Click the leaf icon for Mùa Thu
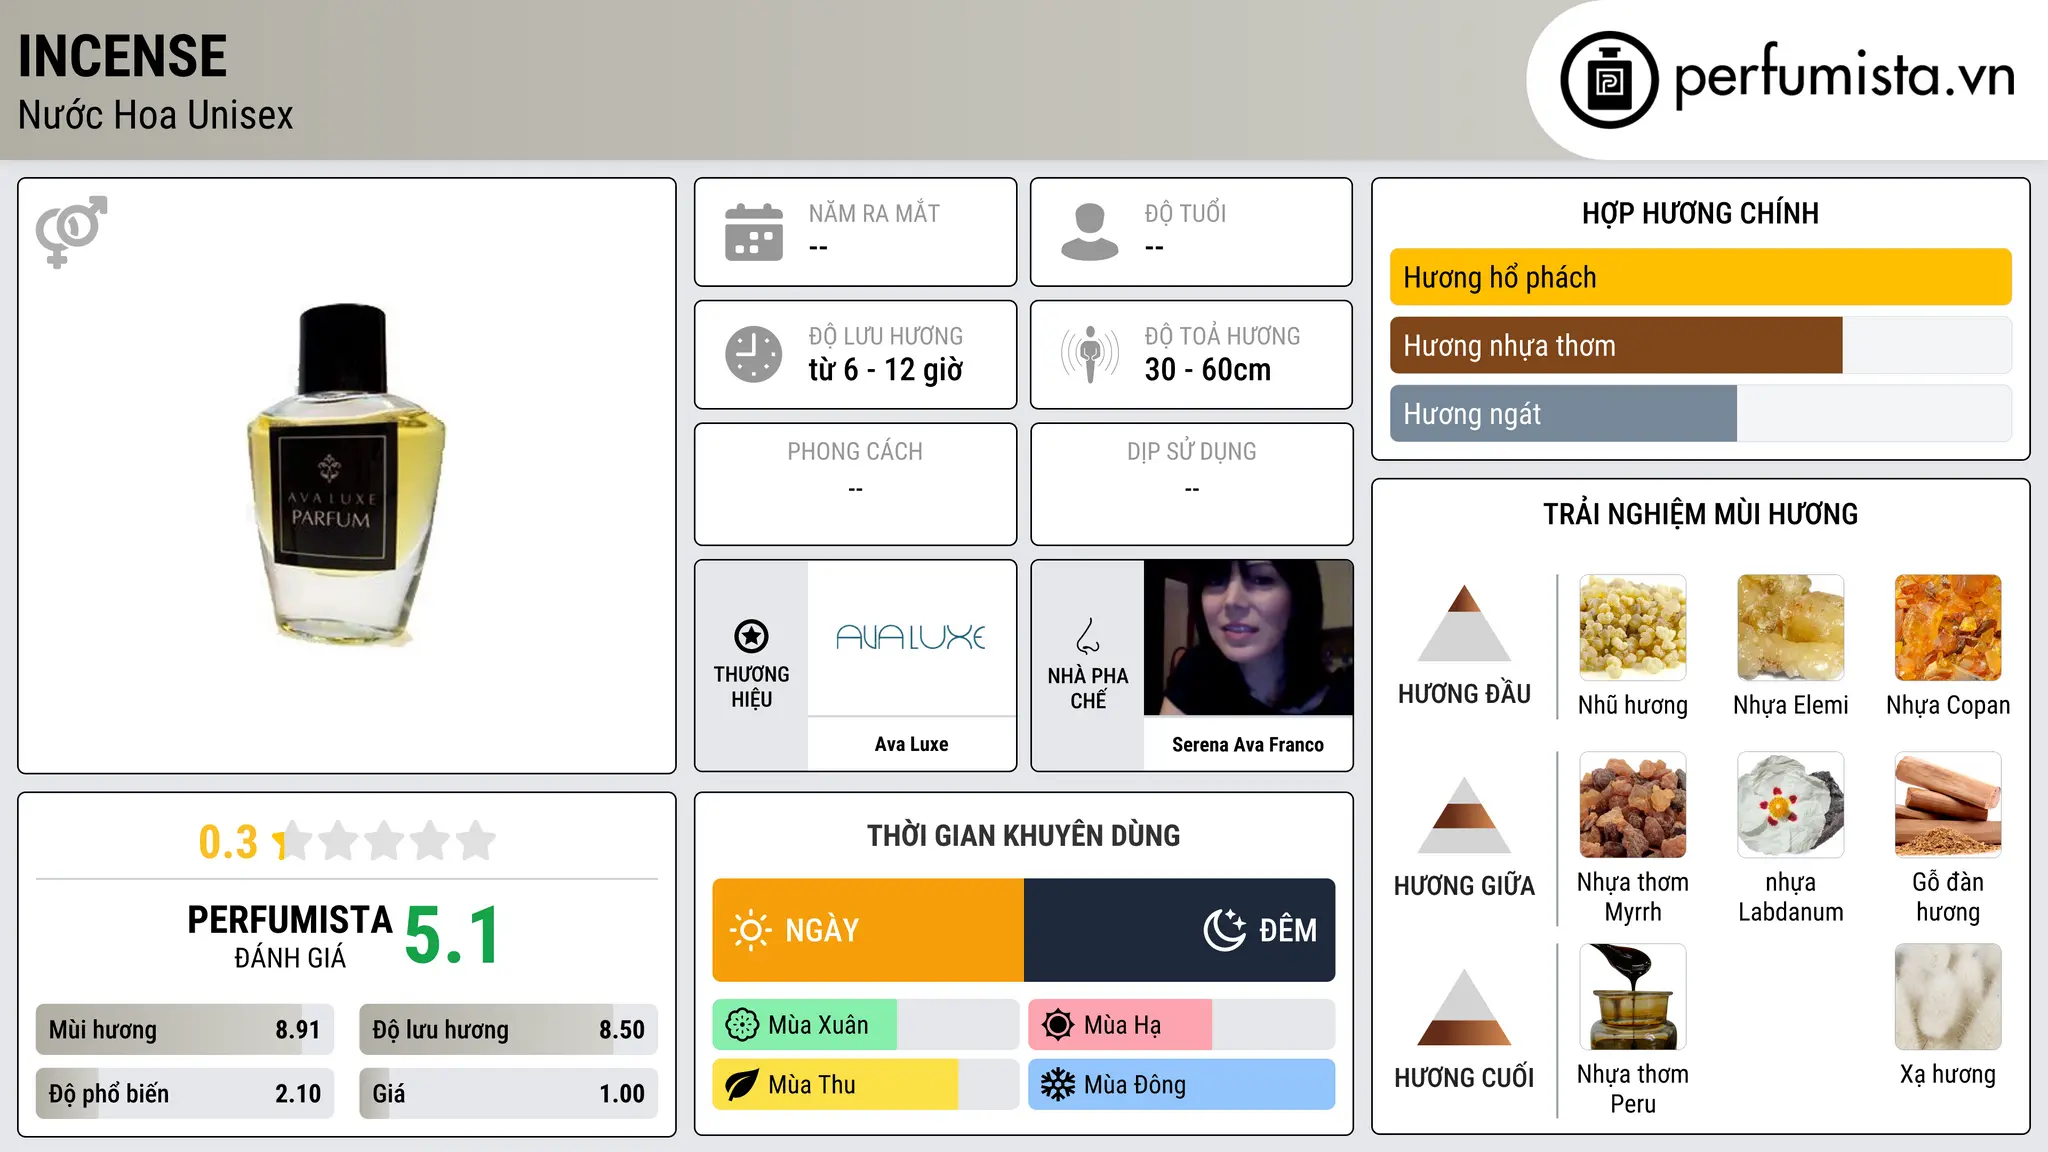Viewport: 2048px width, 1152px height. (x=742, y=1085)
